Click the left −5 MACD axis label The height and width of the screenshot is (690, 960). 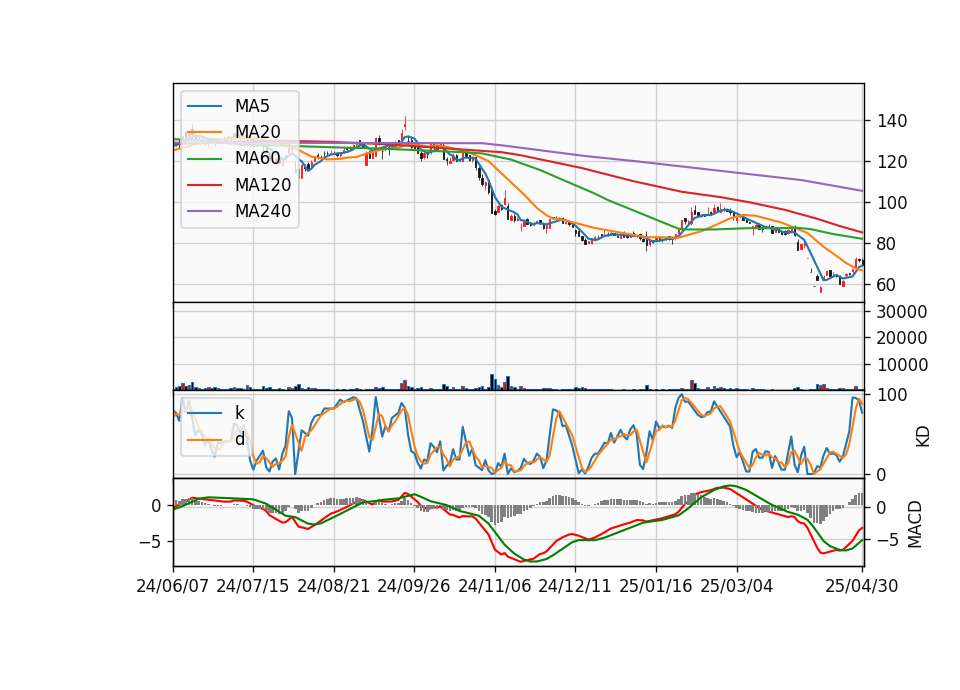151,542
